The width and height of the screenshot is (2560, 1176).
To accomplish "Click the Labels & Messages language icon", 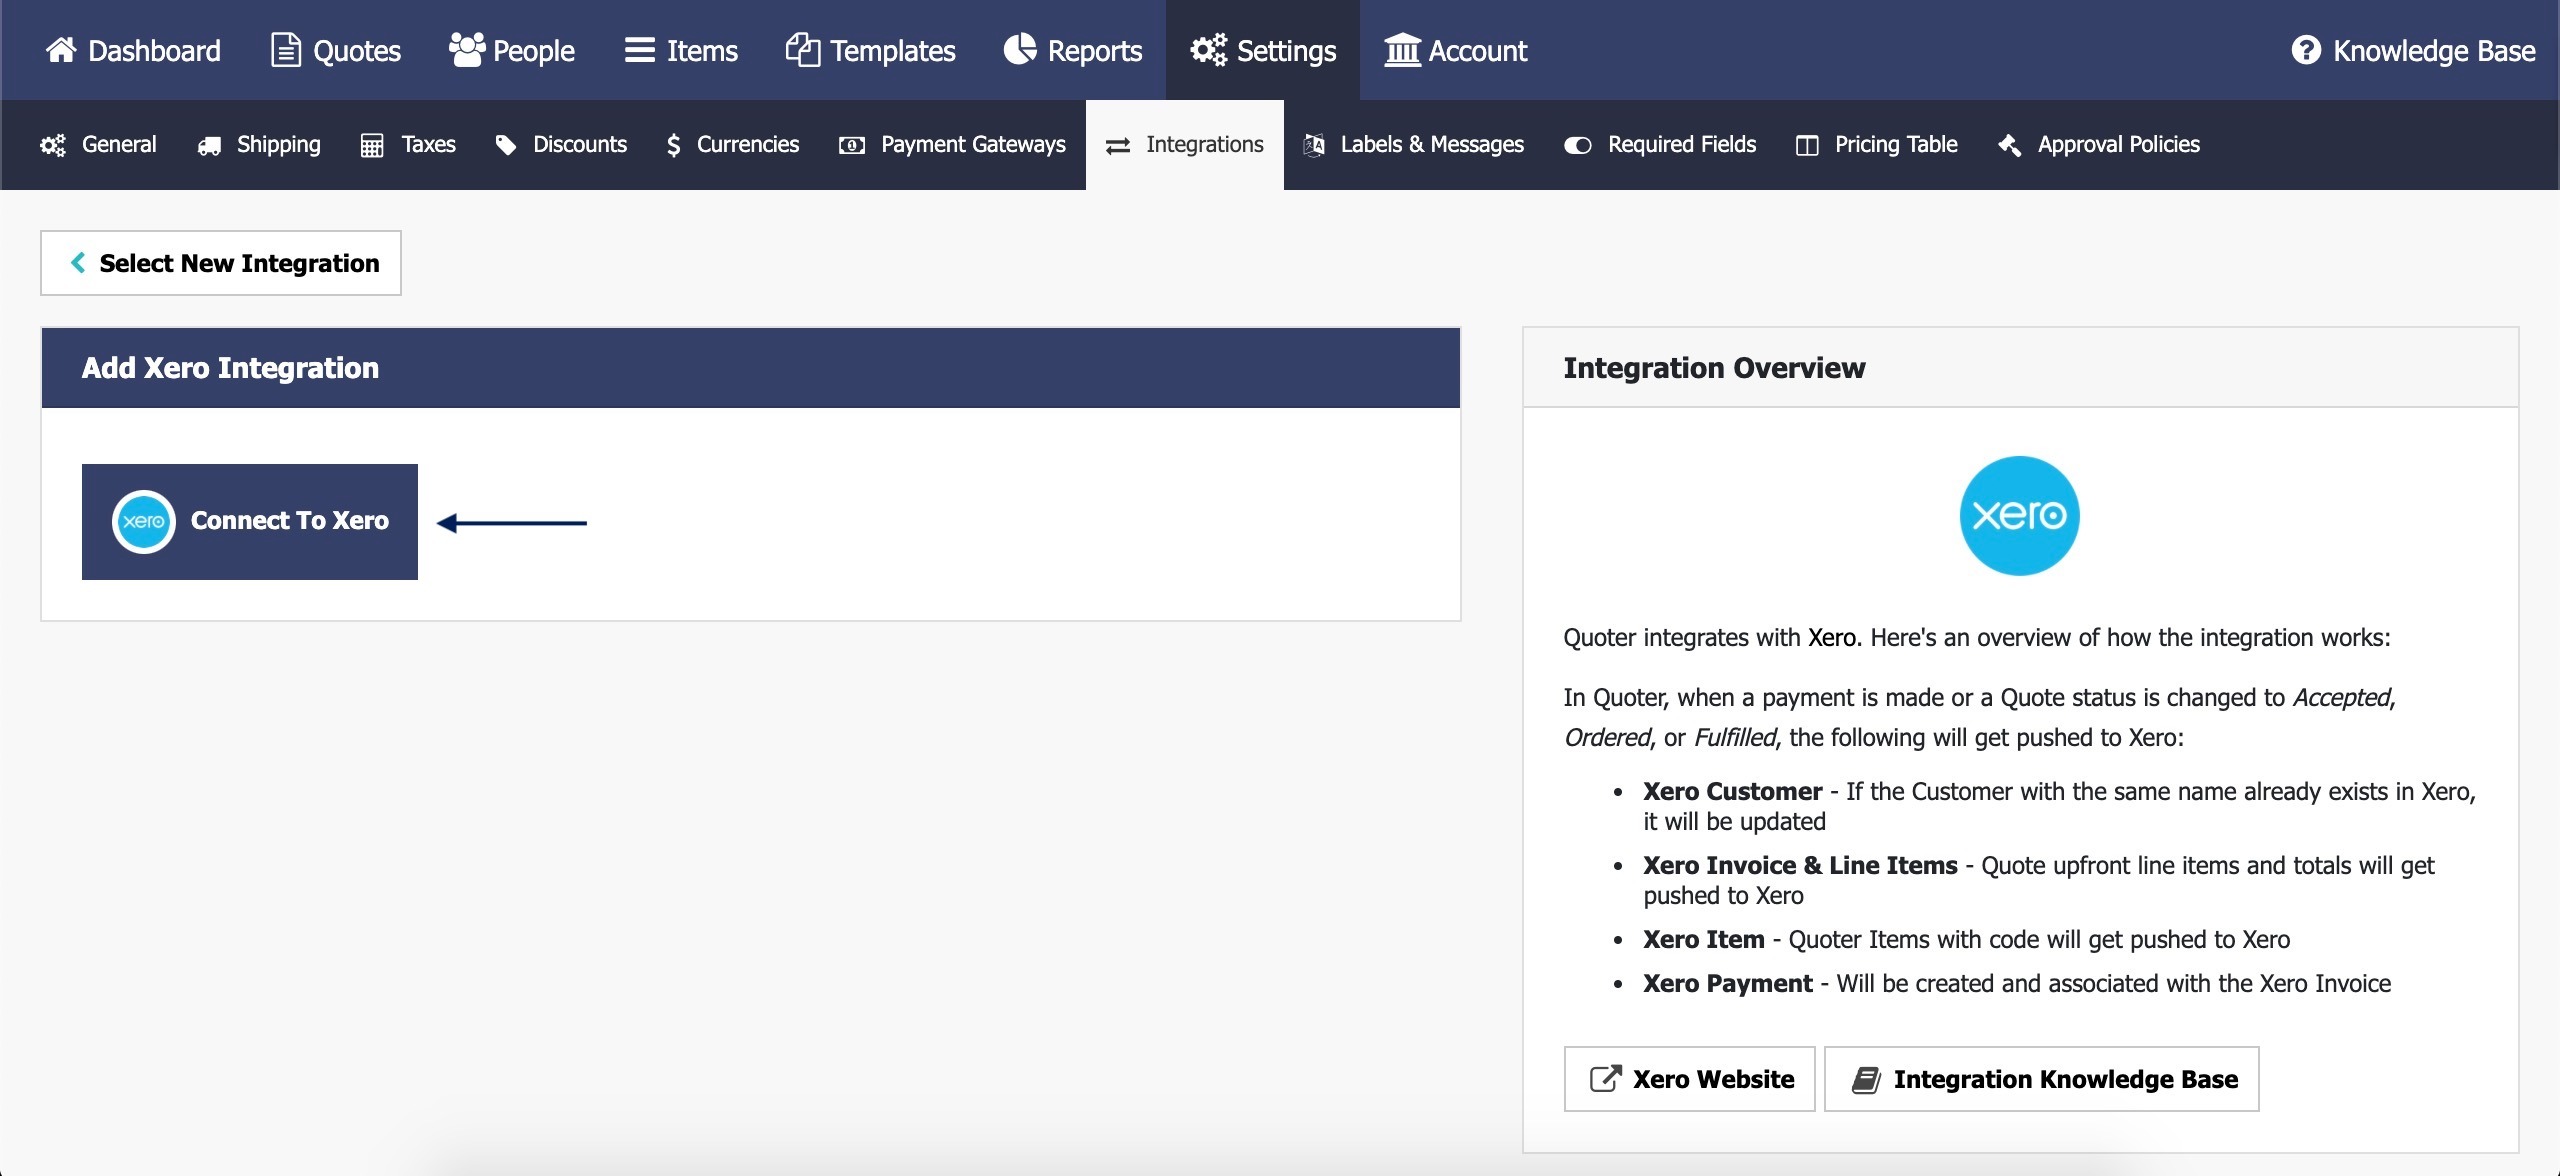I will pyautogui.click(x=1314, y=146).
